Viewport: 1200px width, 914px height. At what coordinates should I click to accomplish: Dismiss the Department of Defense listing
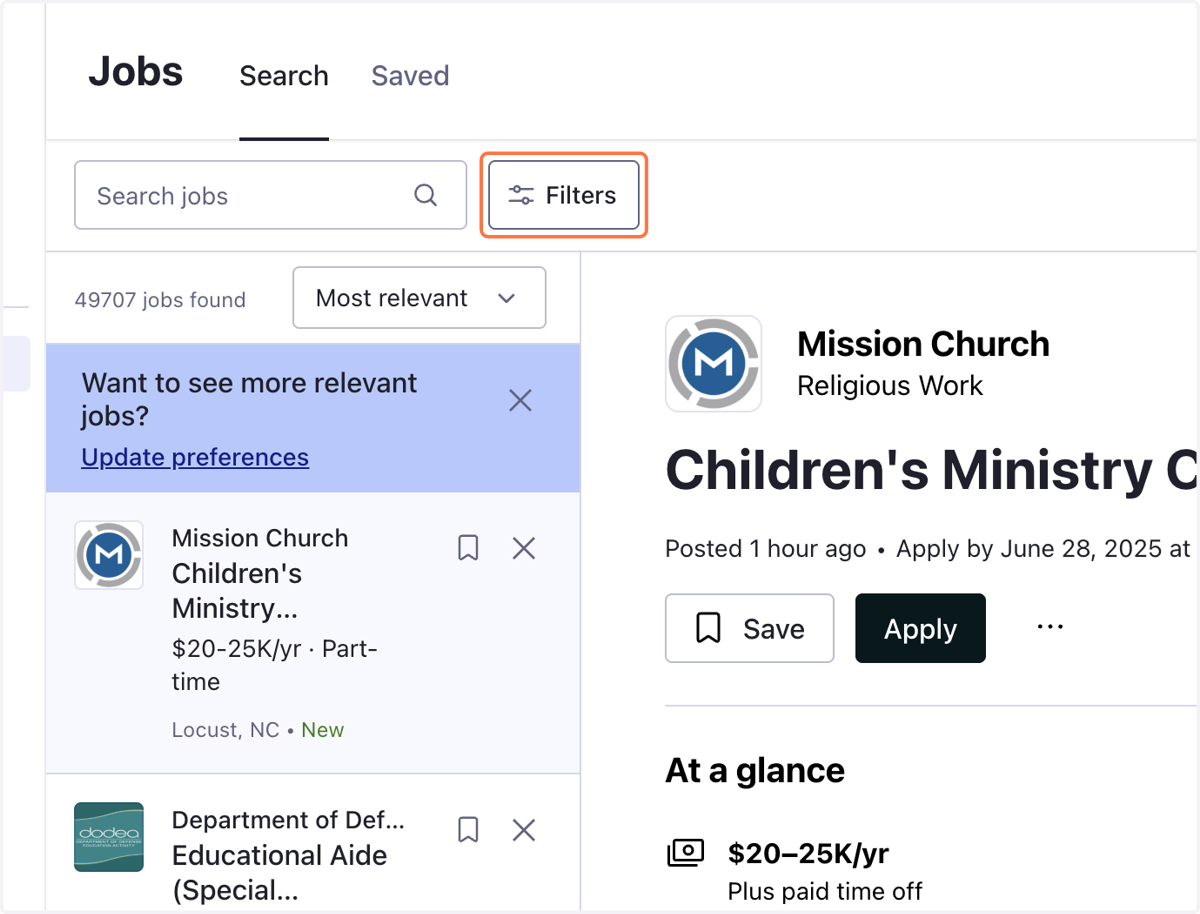point(524,830)
